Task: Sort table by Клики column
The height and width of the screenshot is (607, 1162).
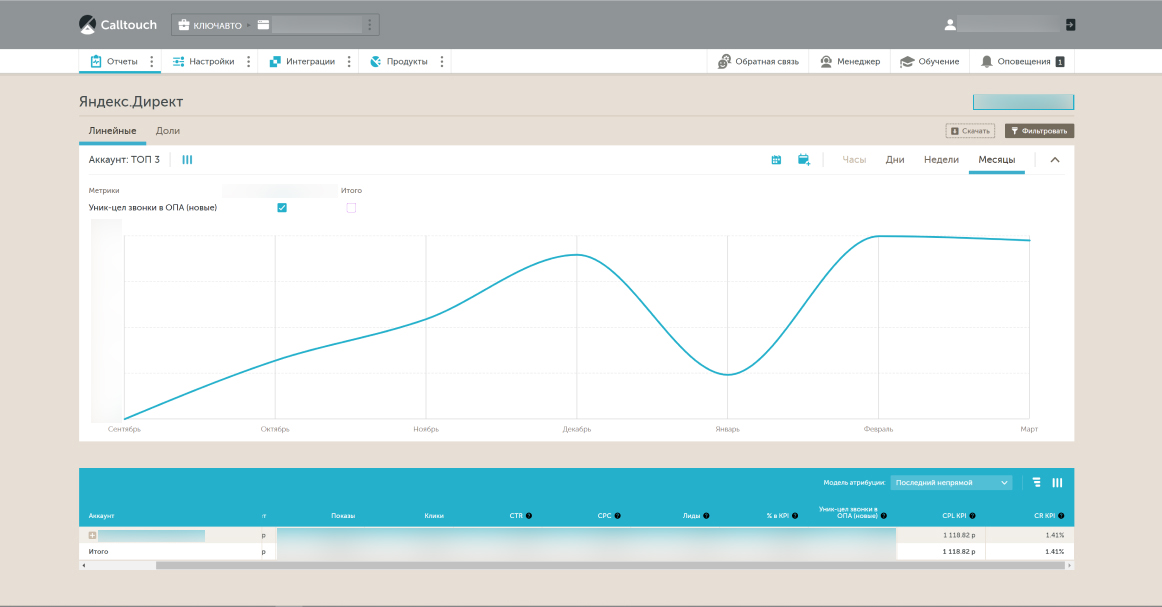Action: (434, 516)
